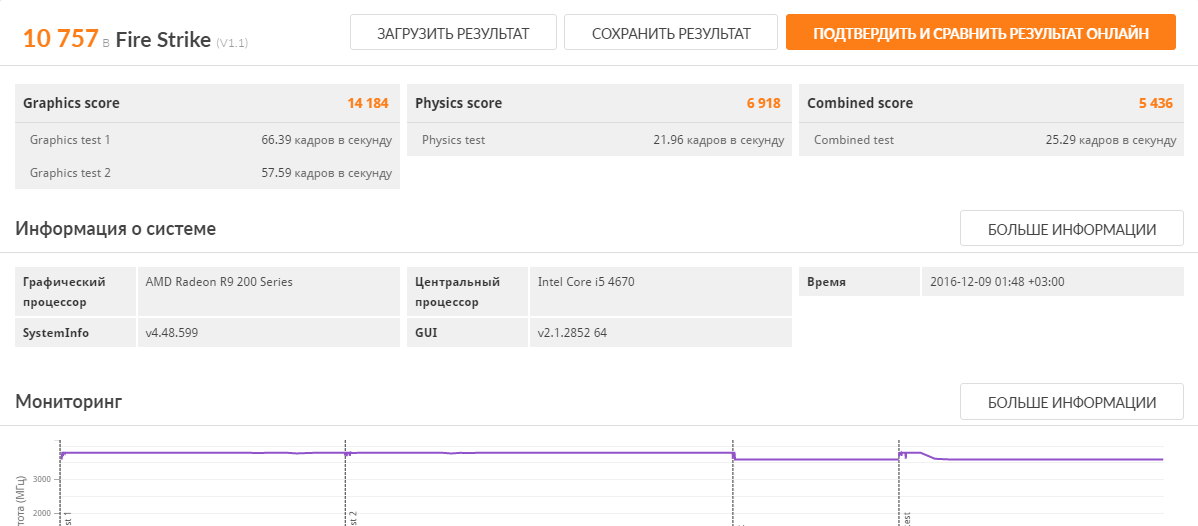Select the Graphics test 1 row
The height and width of the screenshot is (526, 1198).
coord(207,140)
